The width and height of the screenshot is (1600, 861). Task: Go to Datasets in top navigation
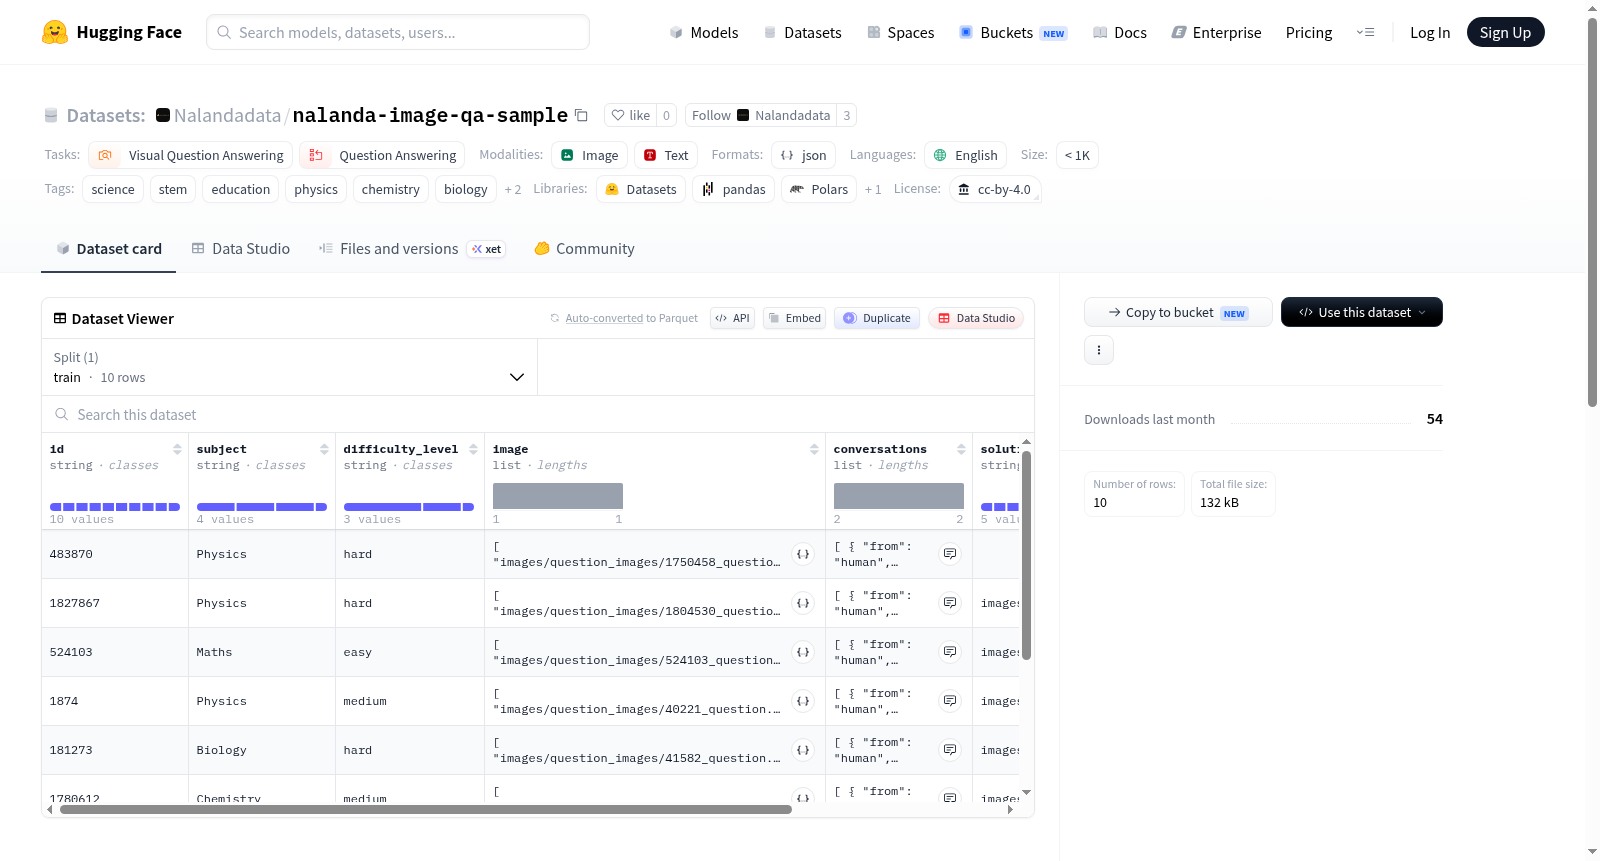coord(803,33)
